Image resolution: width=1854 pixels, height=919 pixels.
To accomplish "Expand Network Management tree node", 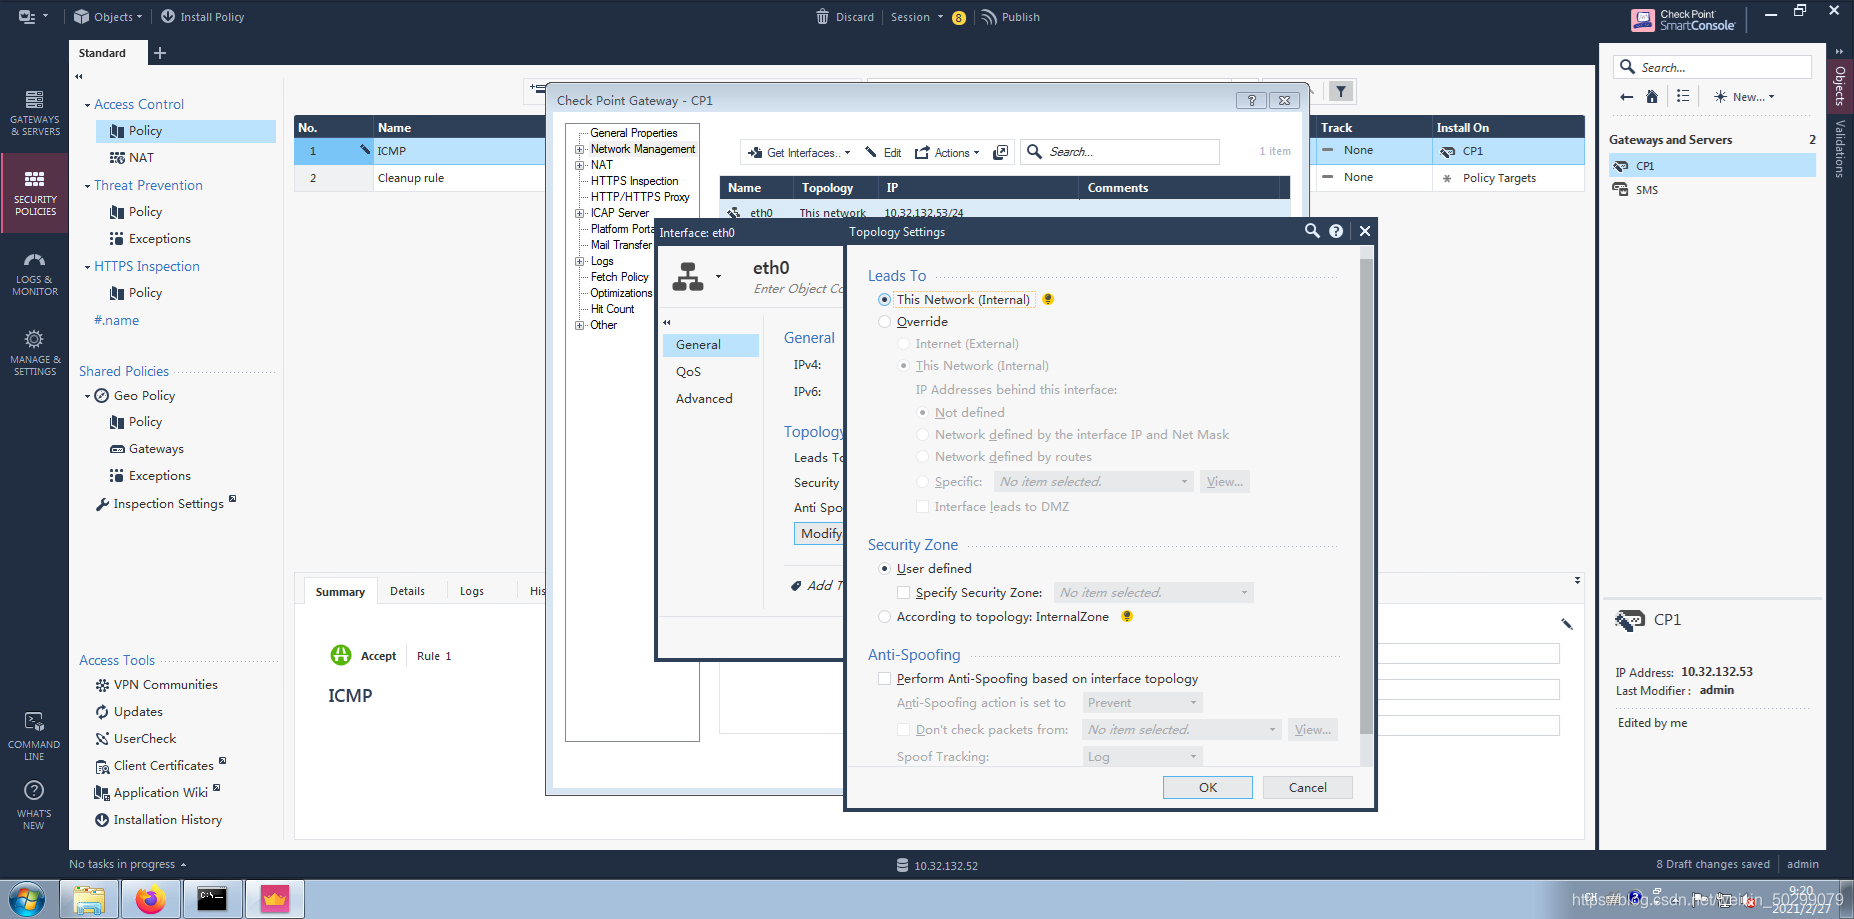I will (x=579, y=149).
